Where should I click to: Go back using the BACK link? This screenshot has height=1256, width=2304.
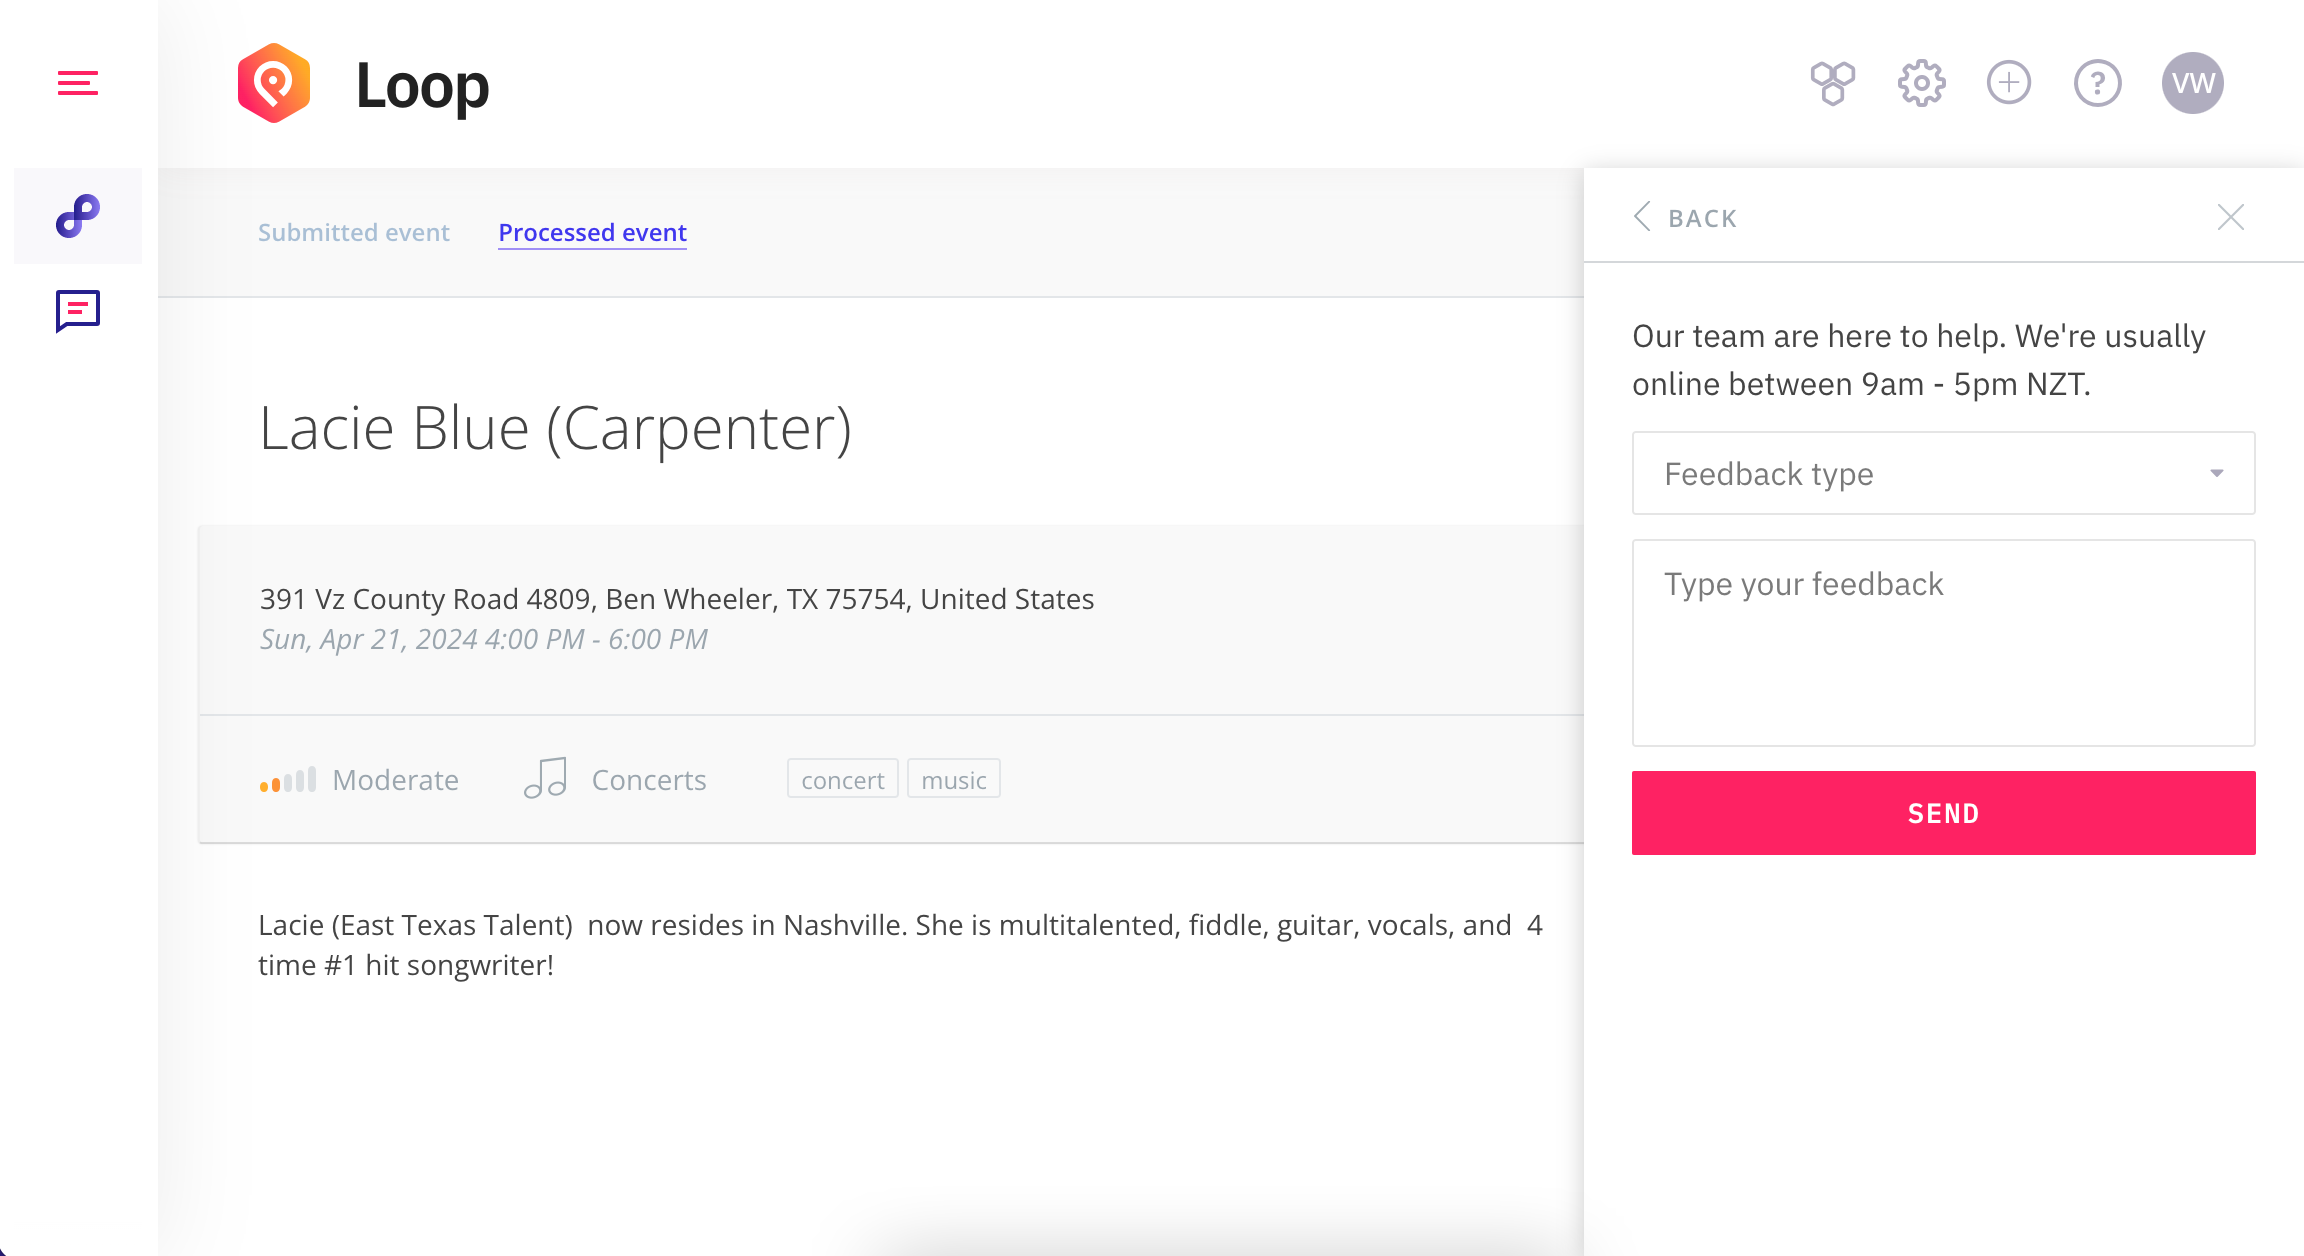(x=1686, y=217)
